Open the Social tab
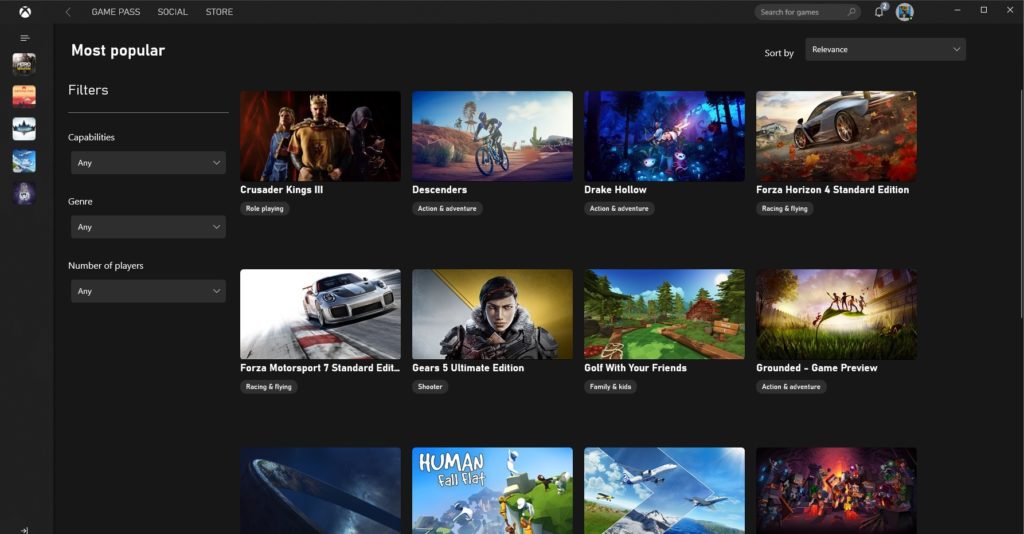The width and height of the screenshot is (1024, 534). (172, 12)
